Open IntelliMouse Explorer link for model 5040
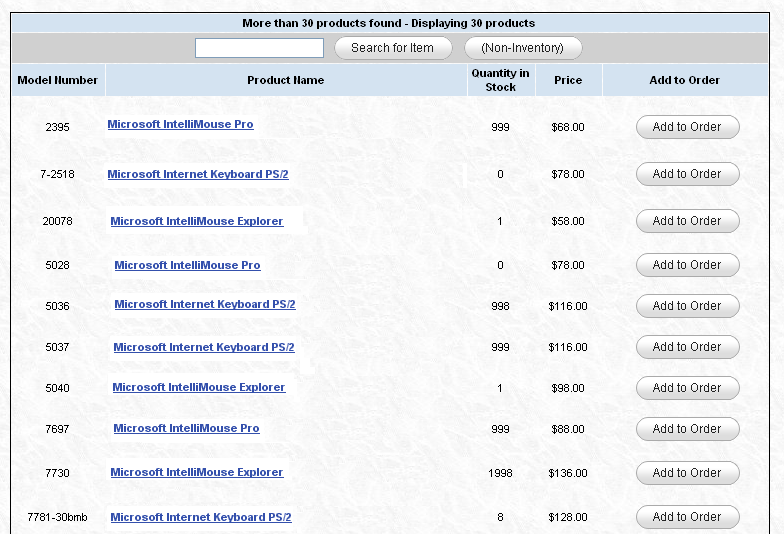The image size is (784, 534). pyautogui.click(x=199, y=387)
